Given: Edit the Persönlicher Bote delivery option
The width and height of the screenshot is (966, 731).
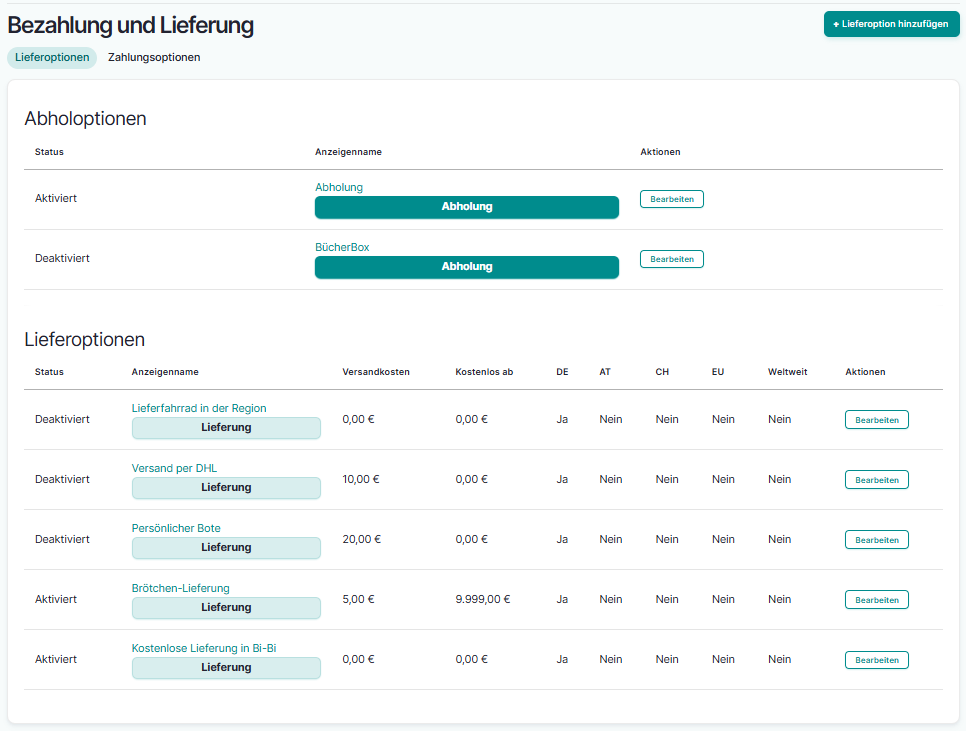Looking at the screenshot, I should coord(876,540).
